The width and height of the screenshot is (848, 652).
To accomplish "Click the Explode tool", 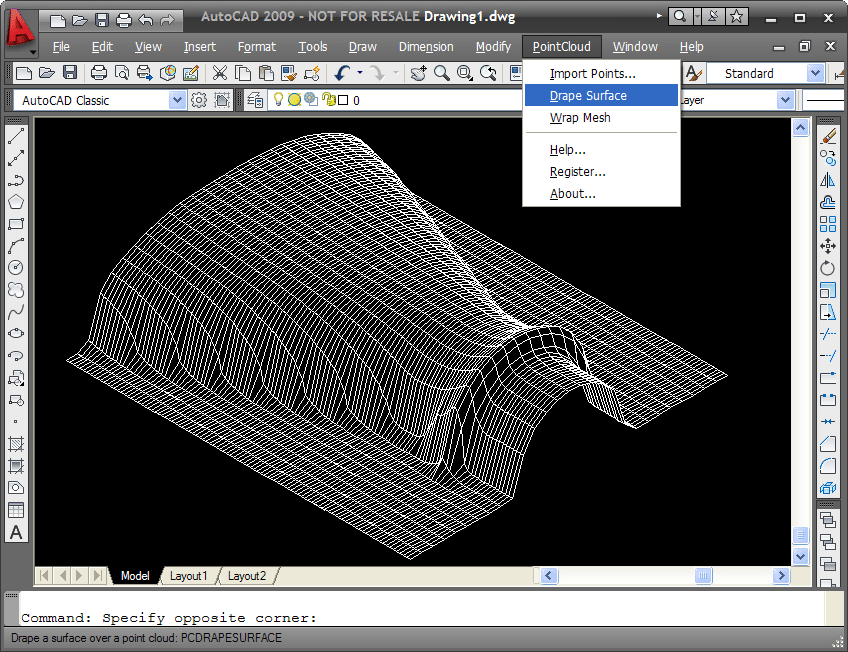I will click(x=828, y=488).
